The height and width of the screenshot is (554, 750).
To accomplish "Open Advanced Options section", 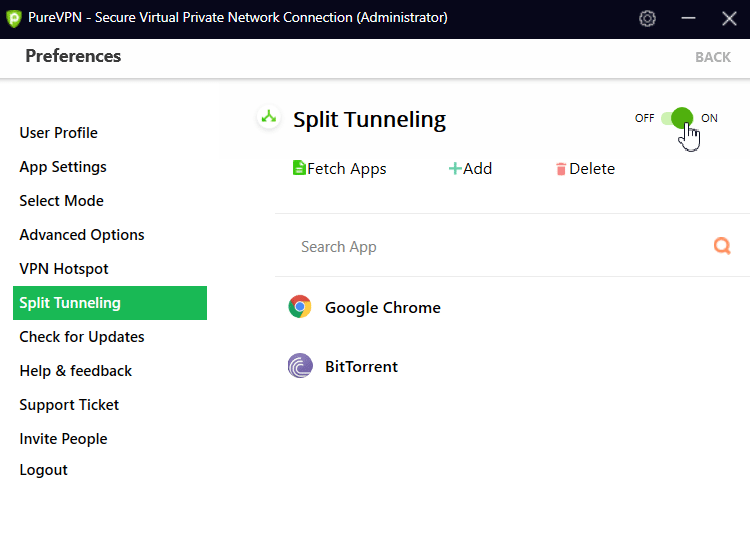I will coord(82,235).
